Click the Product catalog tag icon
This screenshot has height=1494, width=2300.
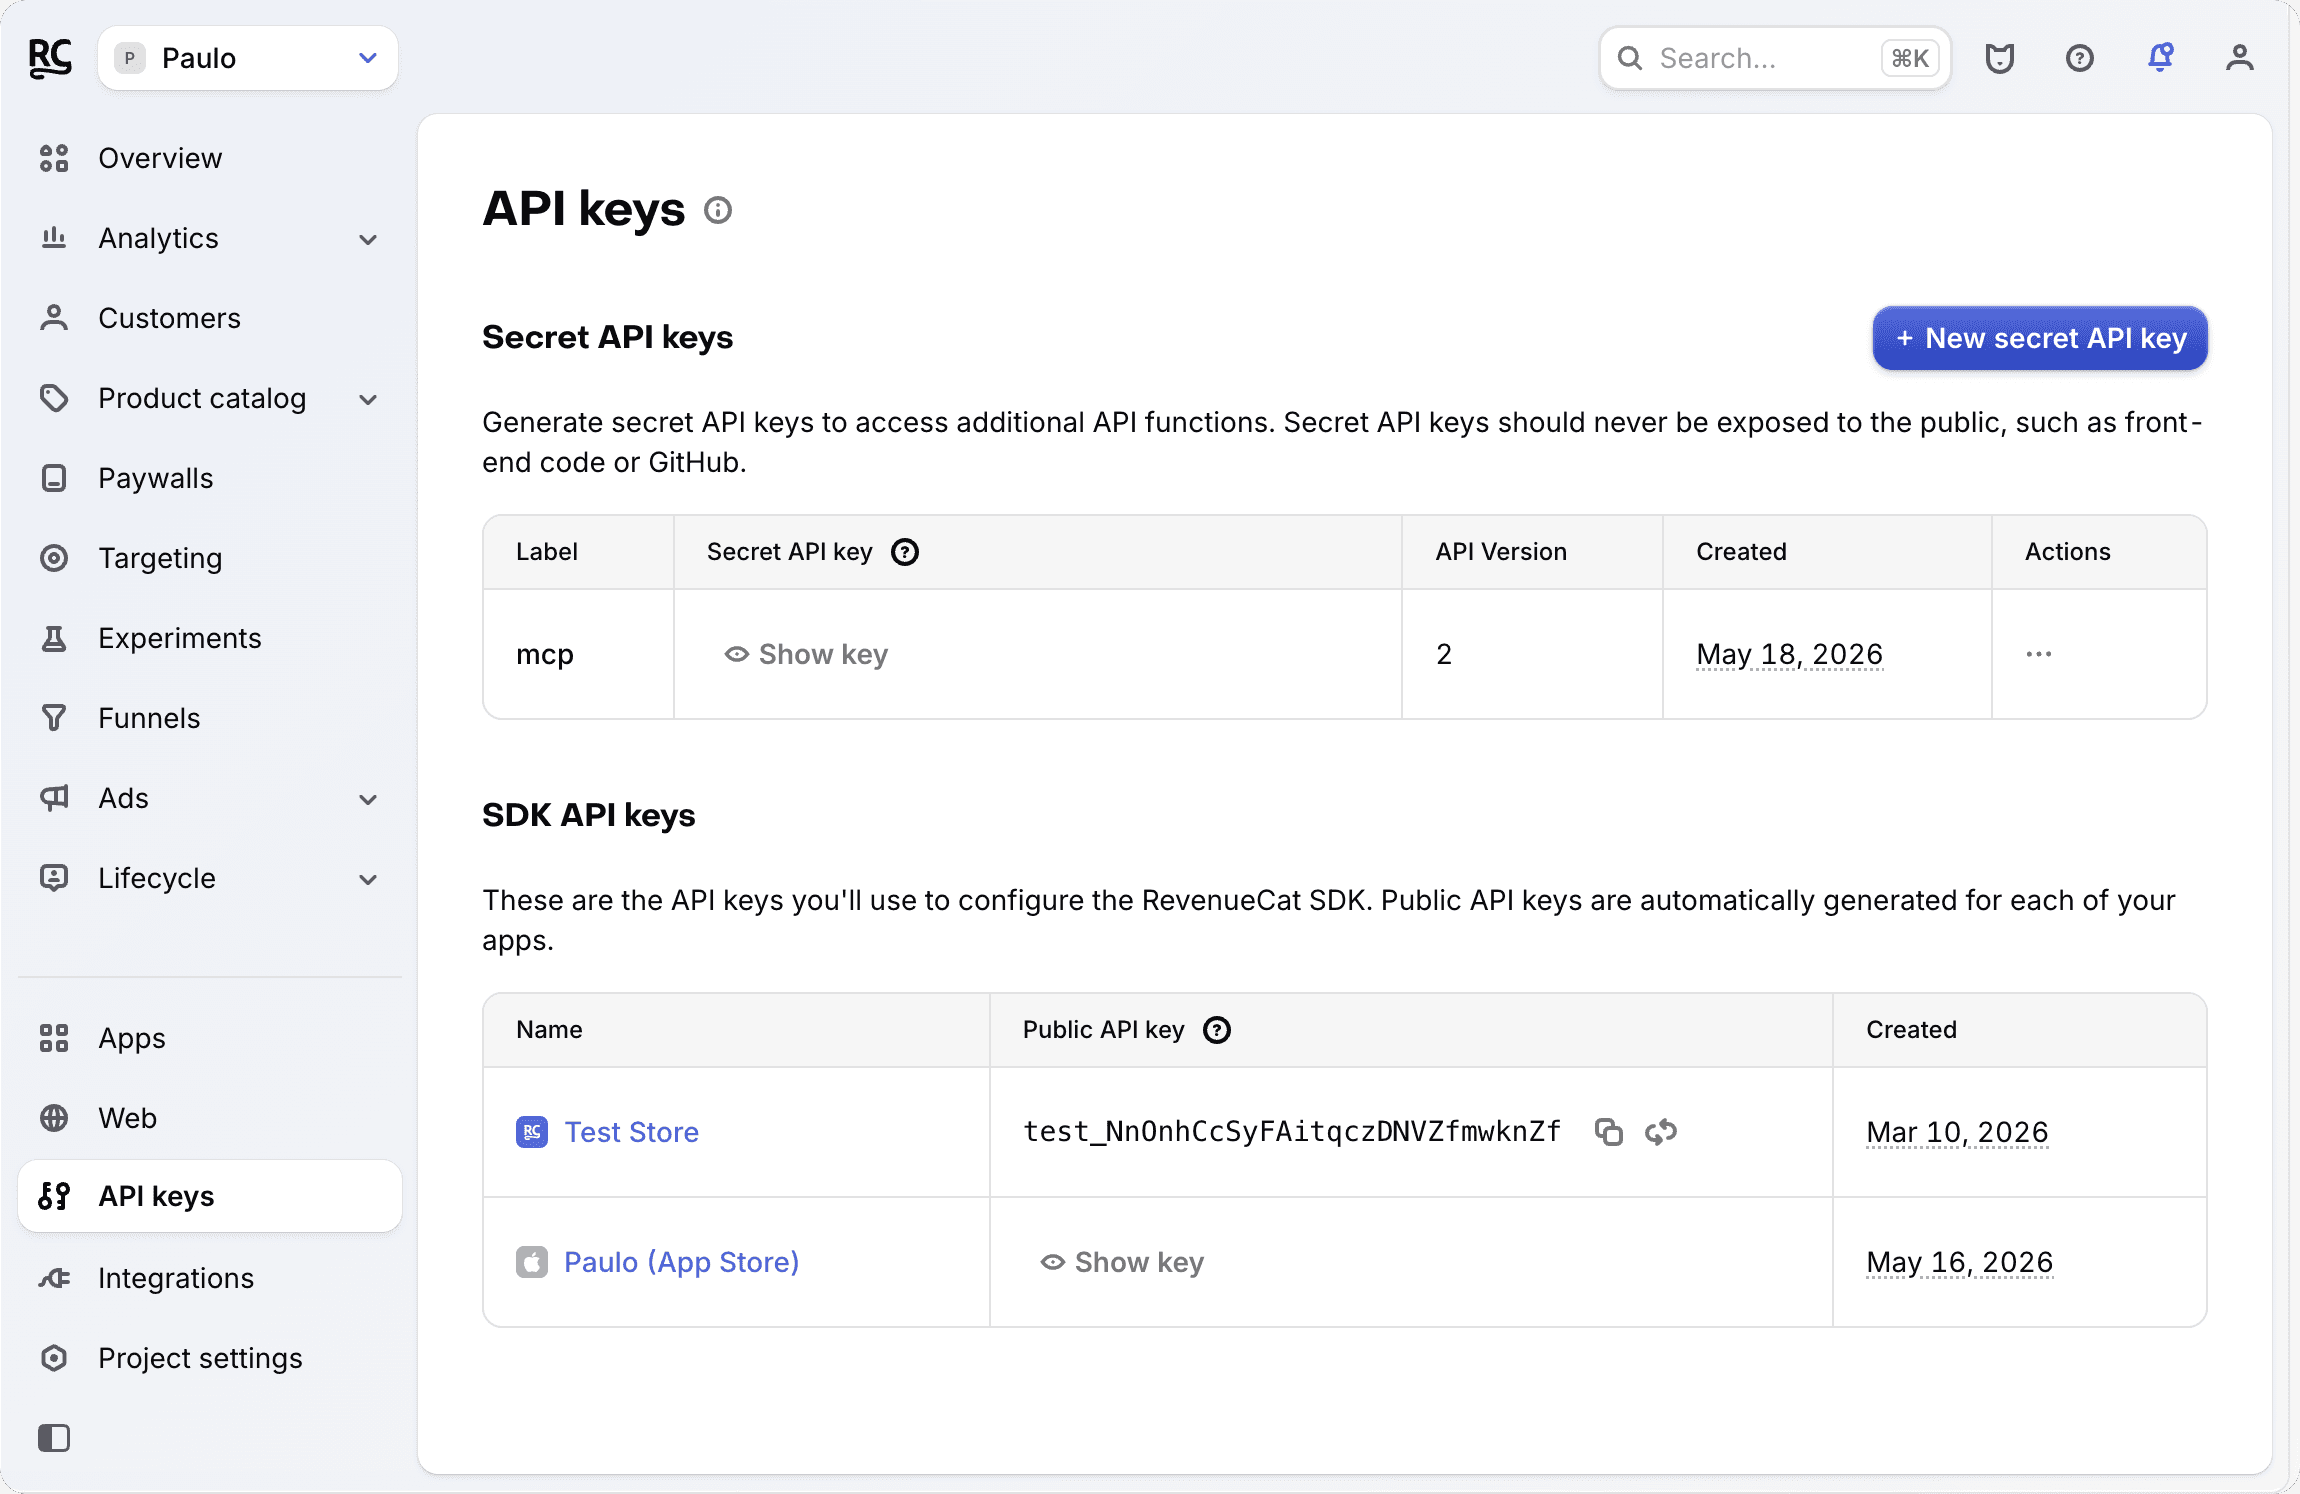pos(54,398)
